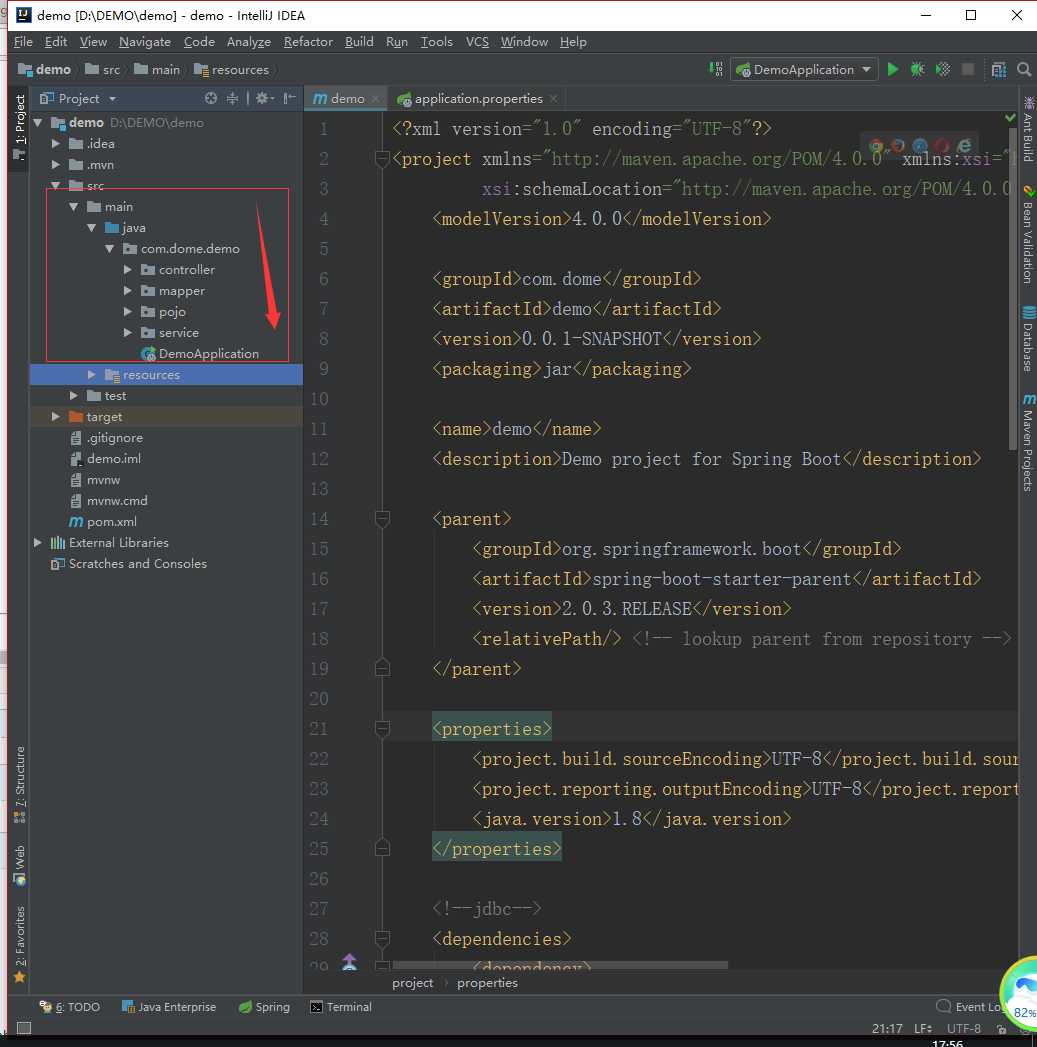Click the overridden-method gutter arrow icon
The height and width of the screenshot is (1047, 1037).
349,962
